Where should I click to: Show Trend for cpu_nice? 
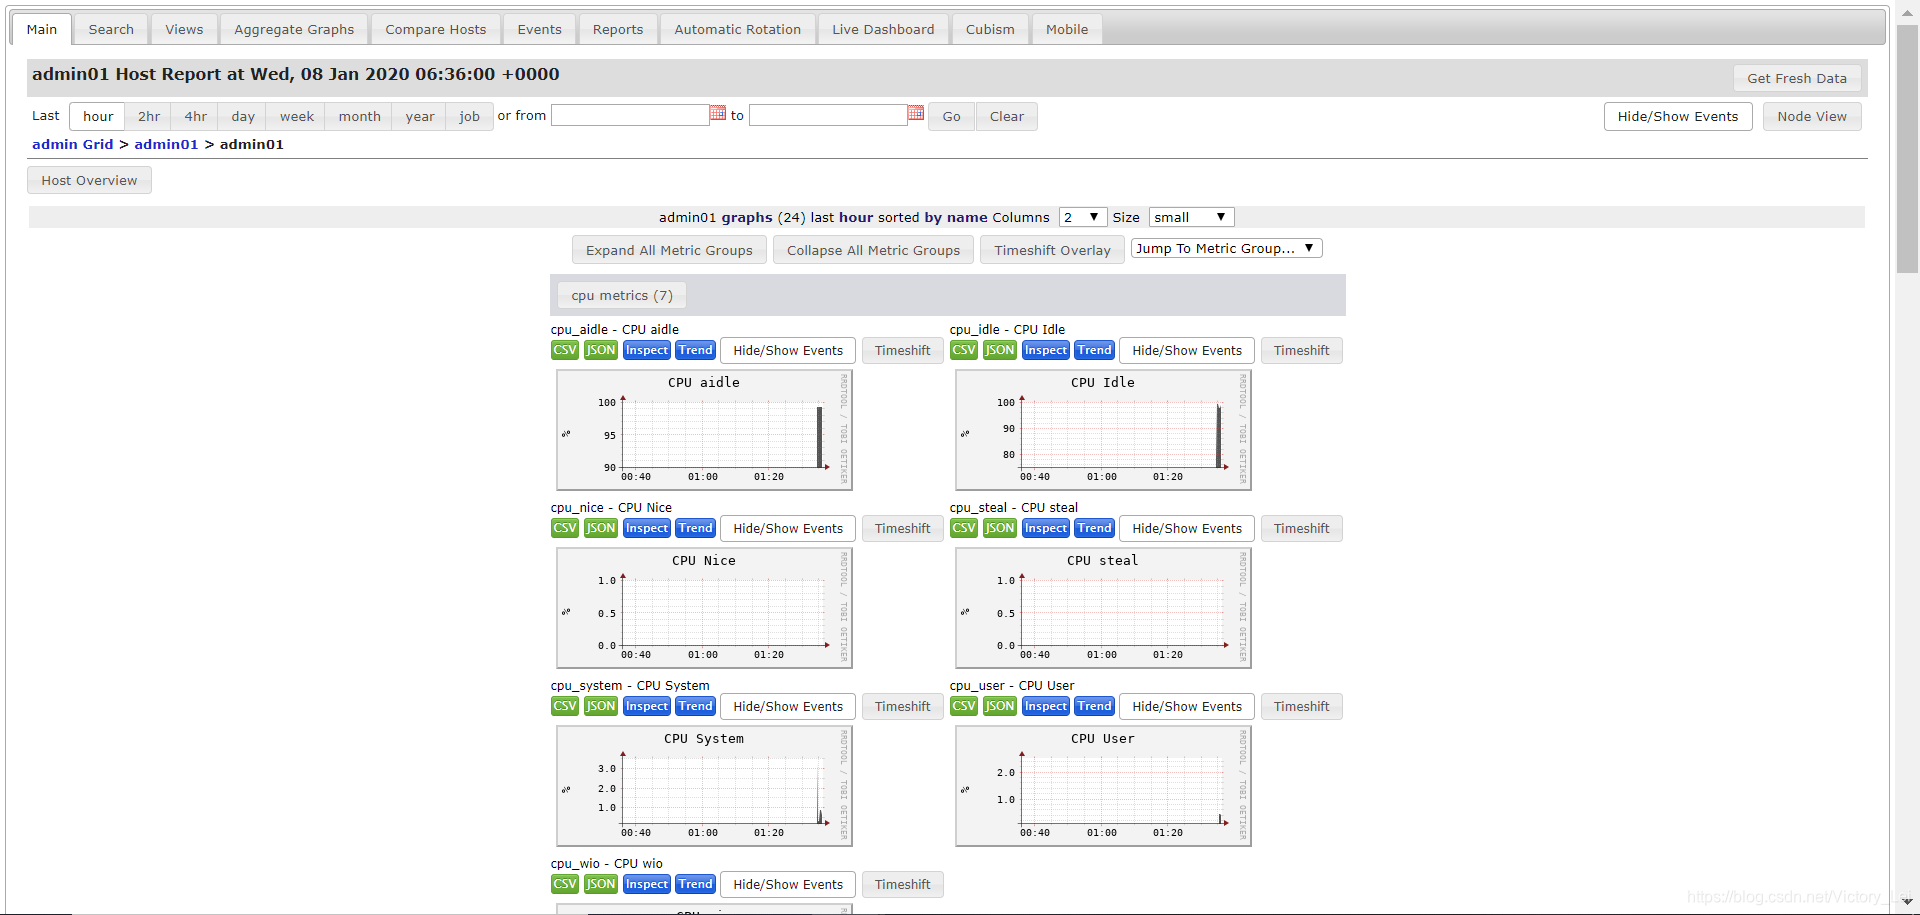pos(695,528)
